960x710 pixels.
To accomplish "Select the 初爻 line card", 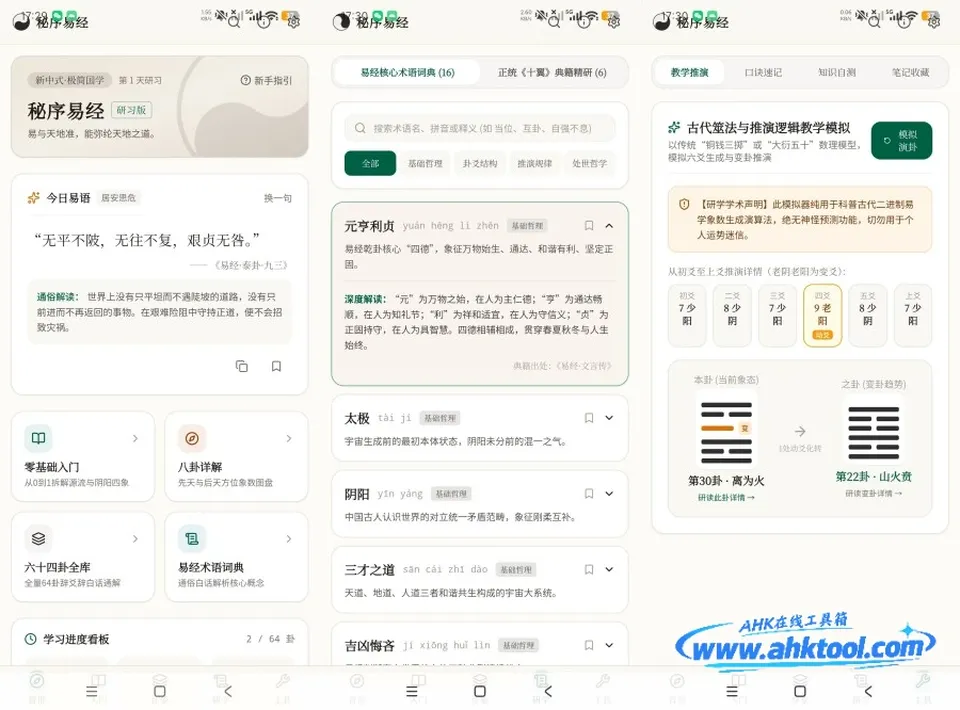I will click(x=687, y=315).
